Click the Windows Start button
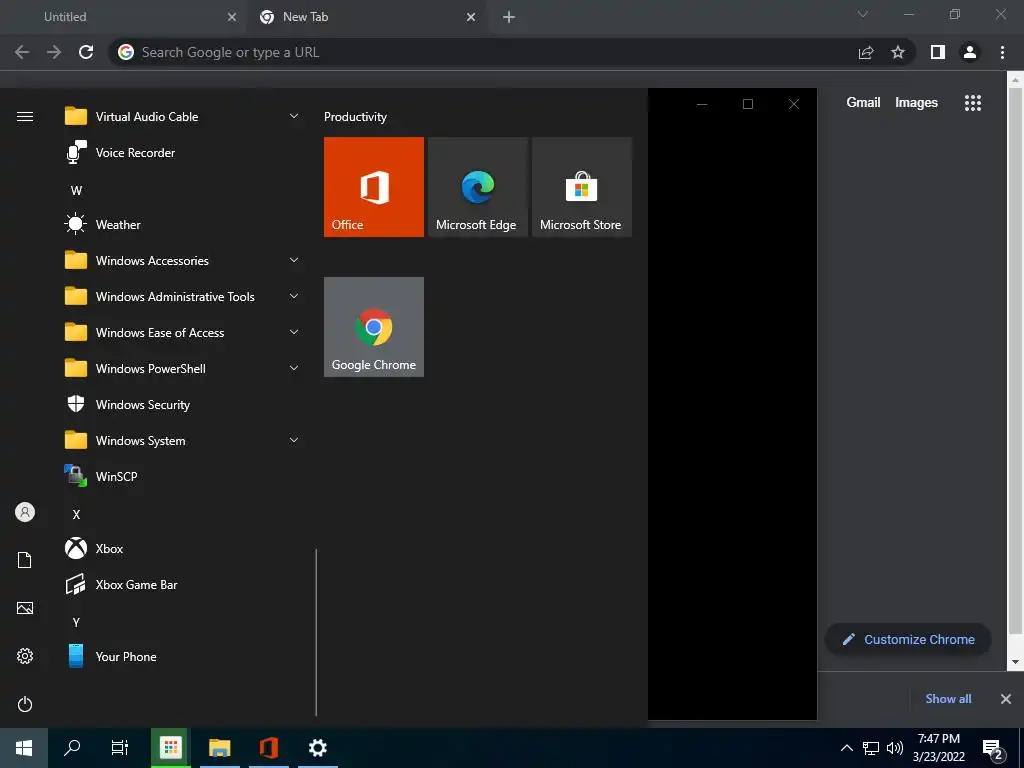The height and width of the screenshot is (768, 1024). 24,748
